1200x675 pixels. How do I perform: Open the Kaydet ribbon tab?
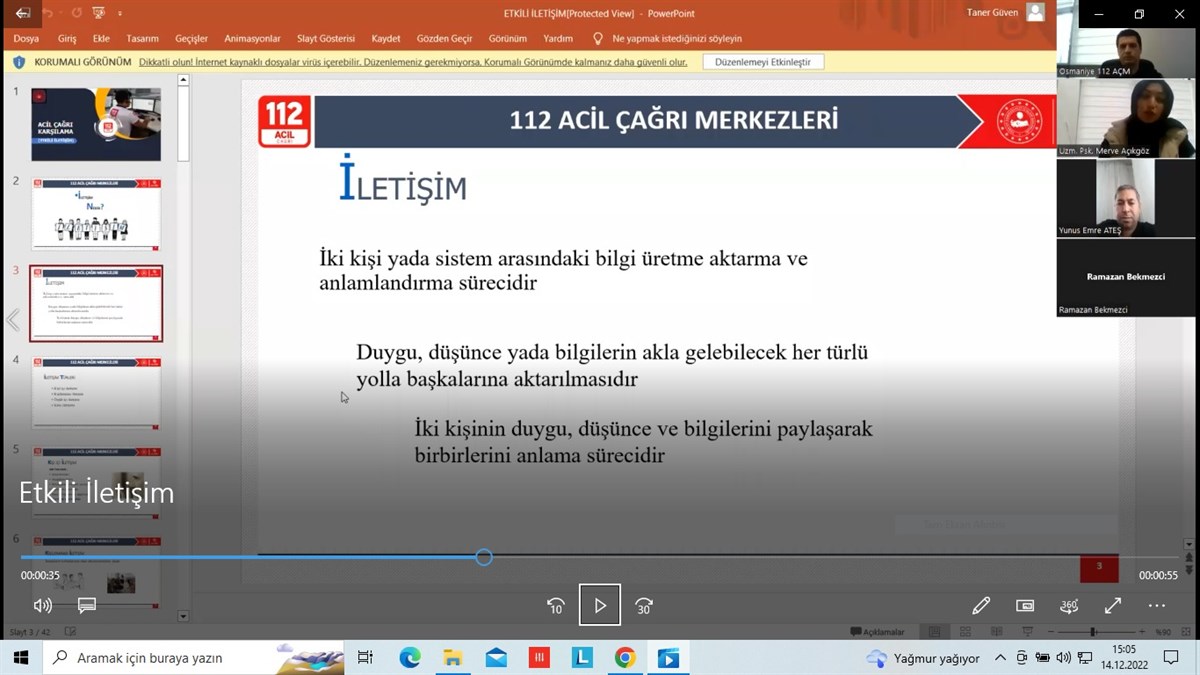(x=386, y=39)
